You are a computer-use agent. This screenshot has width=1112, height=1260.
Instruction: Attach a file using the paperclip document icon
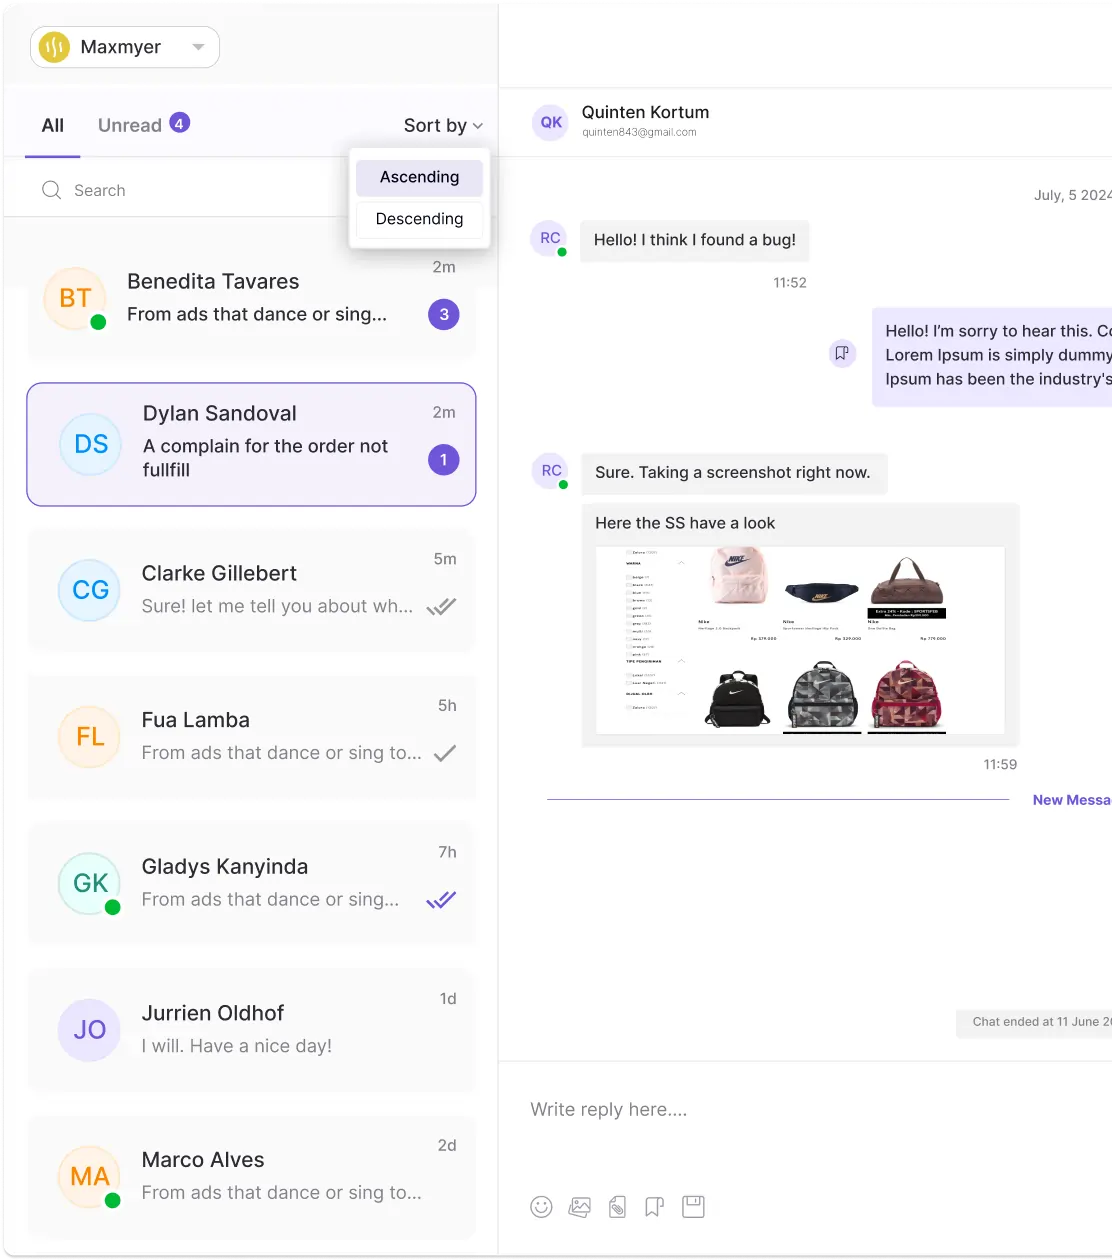tap(617, 1206)
